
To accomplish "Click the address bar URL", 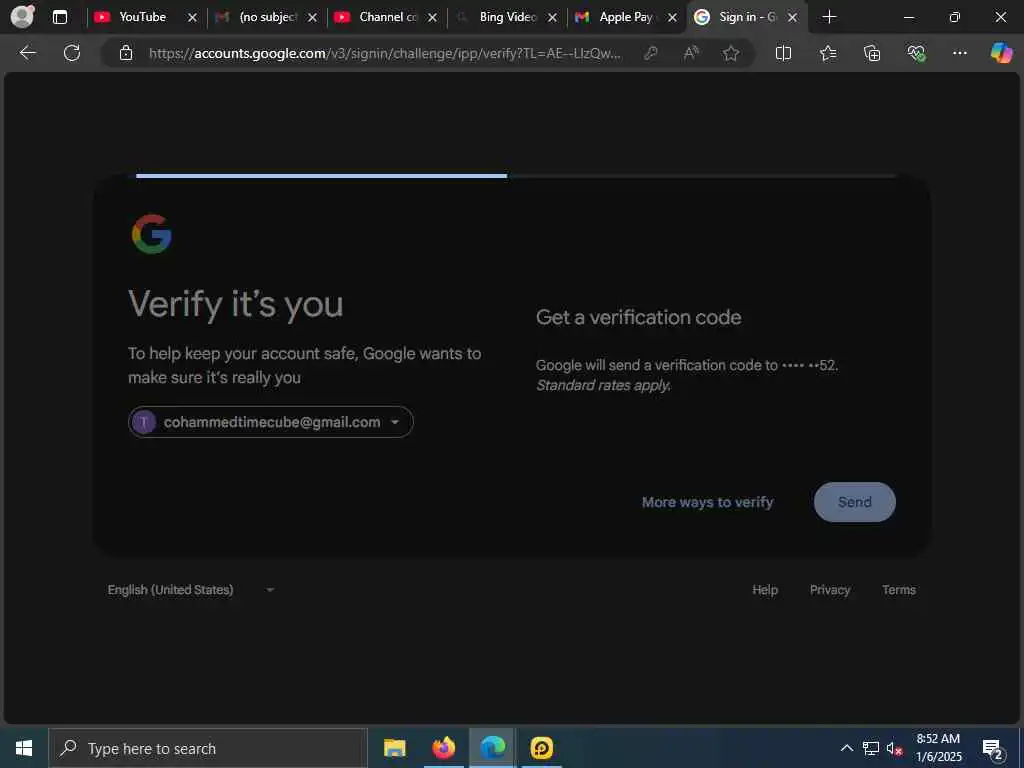I will 385,54.
